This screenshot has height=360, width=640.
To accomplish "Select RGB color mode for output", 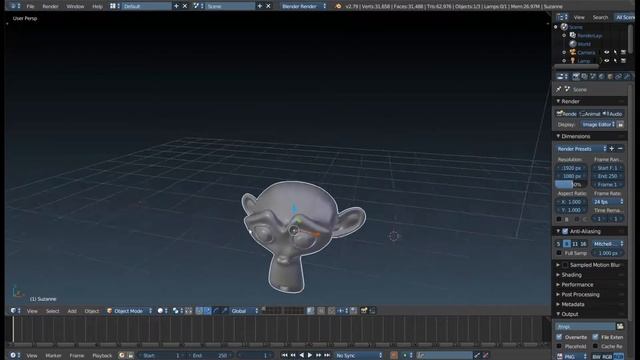I will click(607, 356).
